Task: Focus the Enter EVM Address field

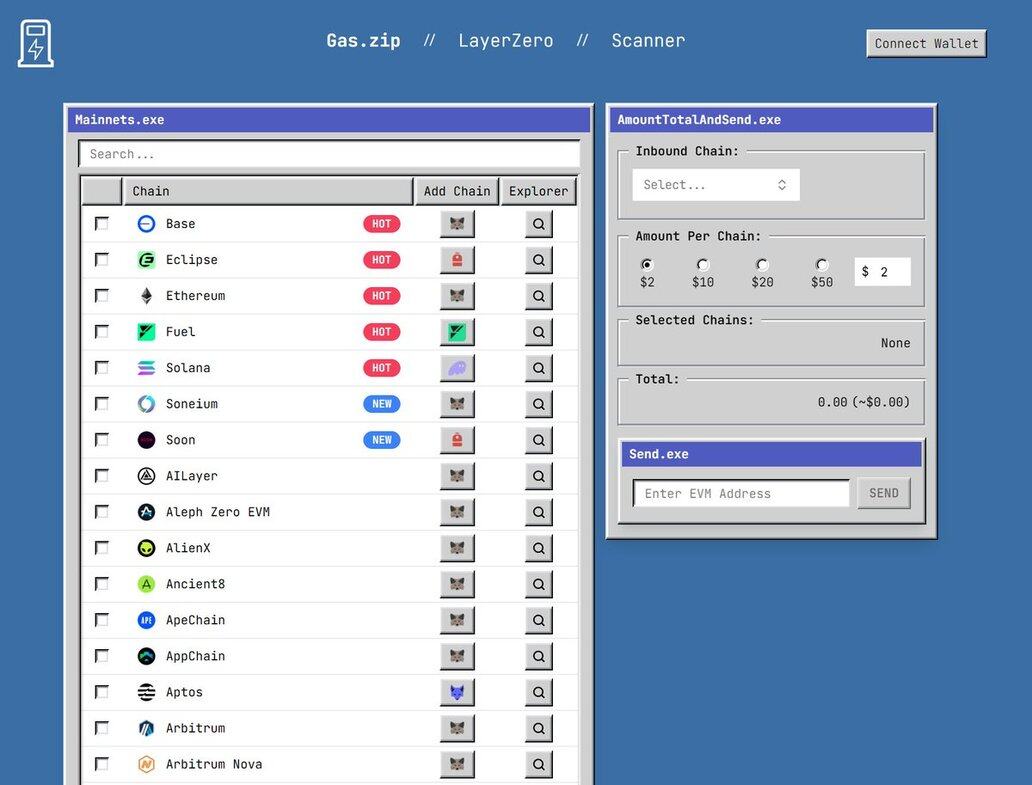Action: [x=741, y=494]
